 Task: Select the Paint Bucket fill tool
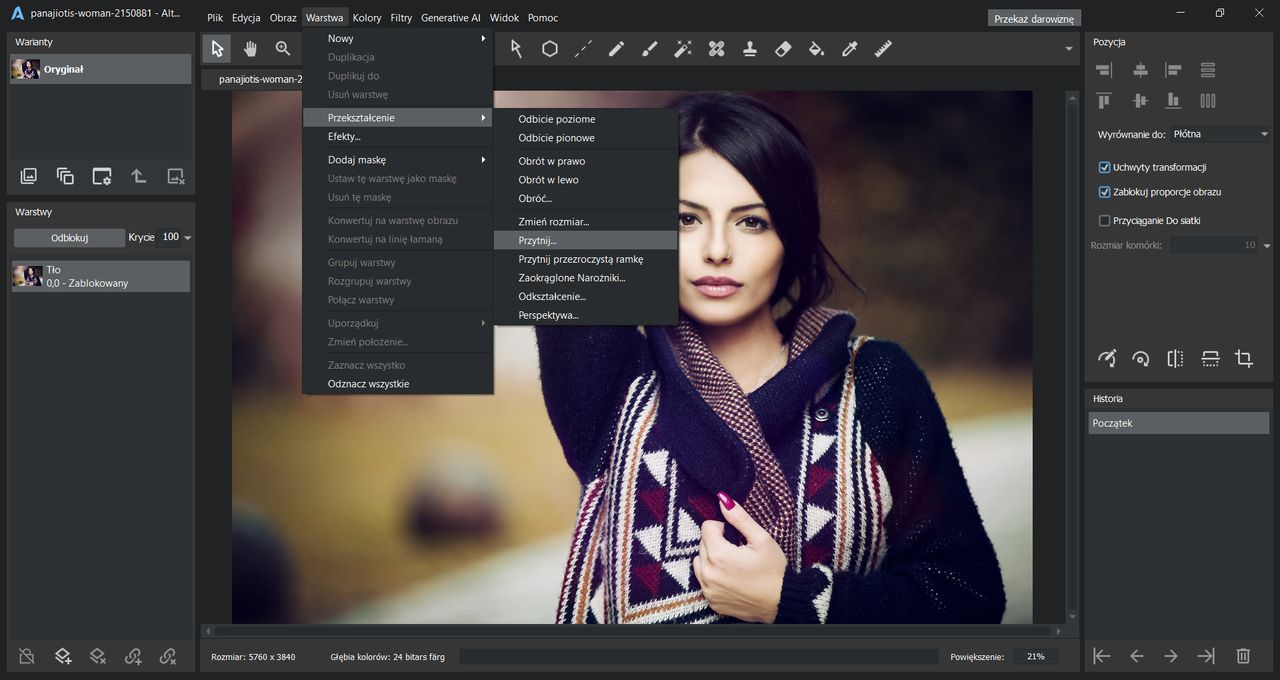click(x=816, y=49)
